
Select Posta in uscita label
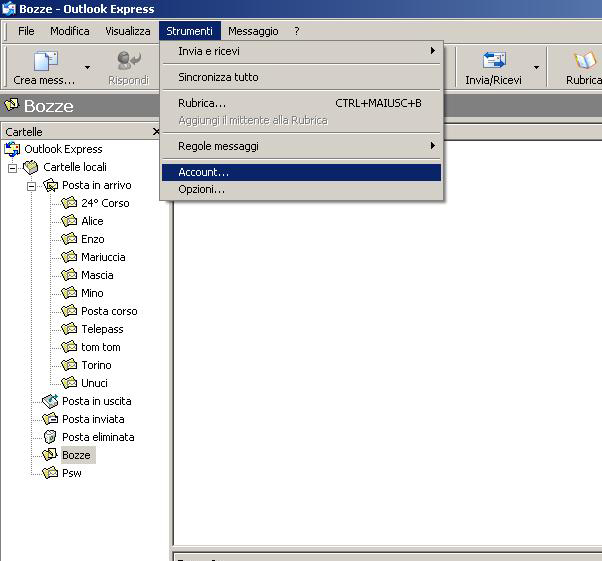click(x=97, y=401)
